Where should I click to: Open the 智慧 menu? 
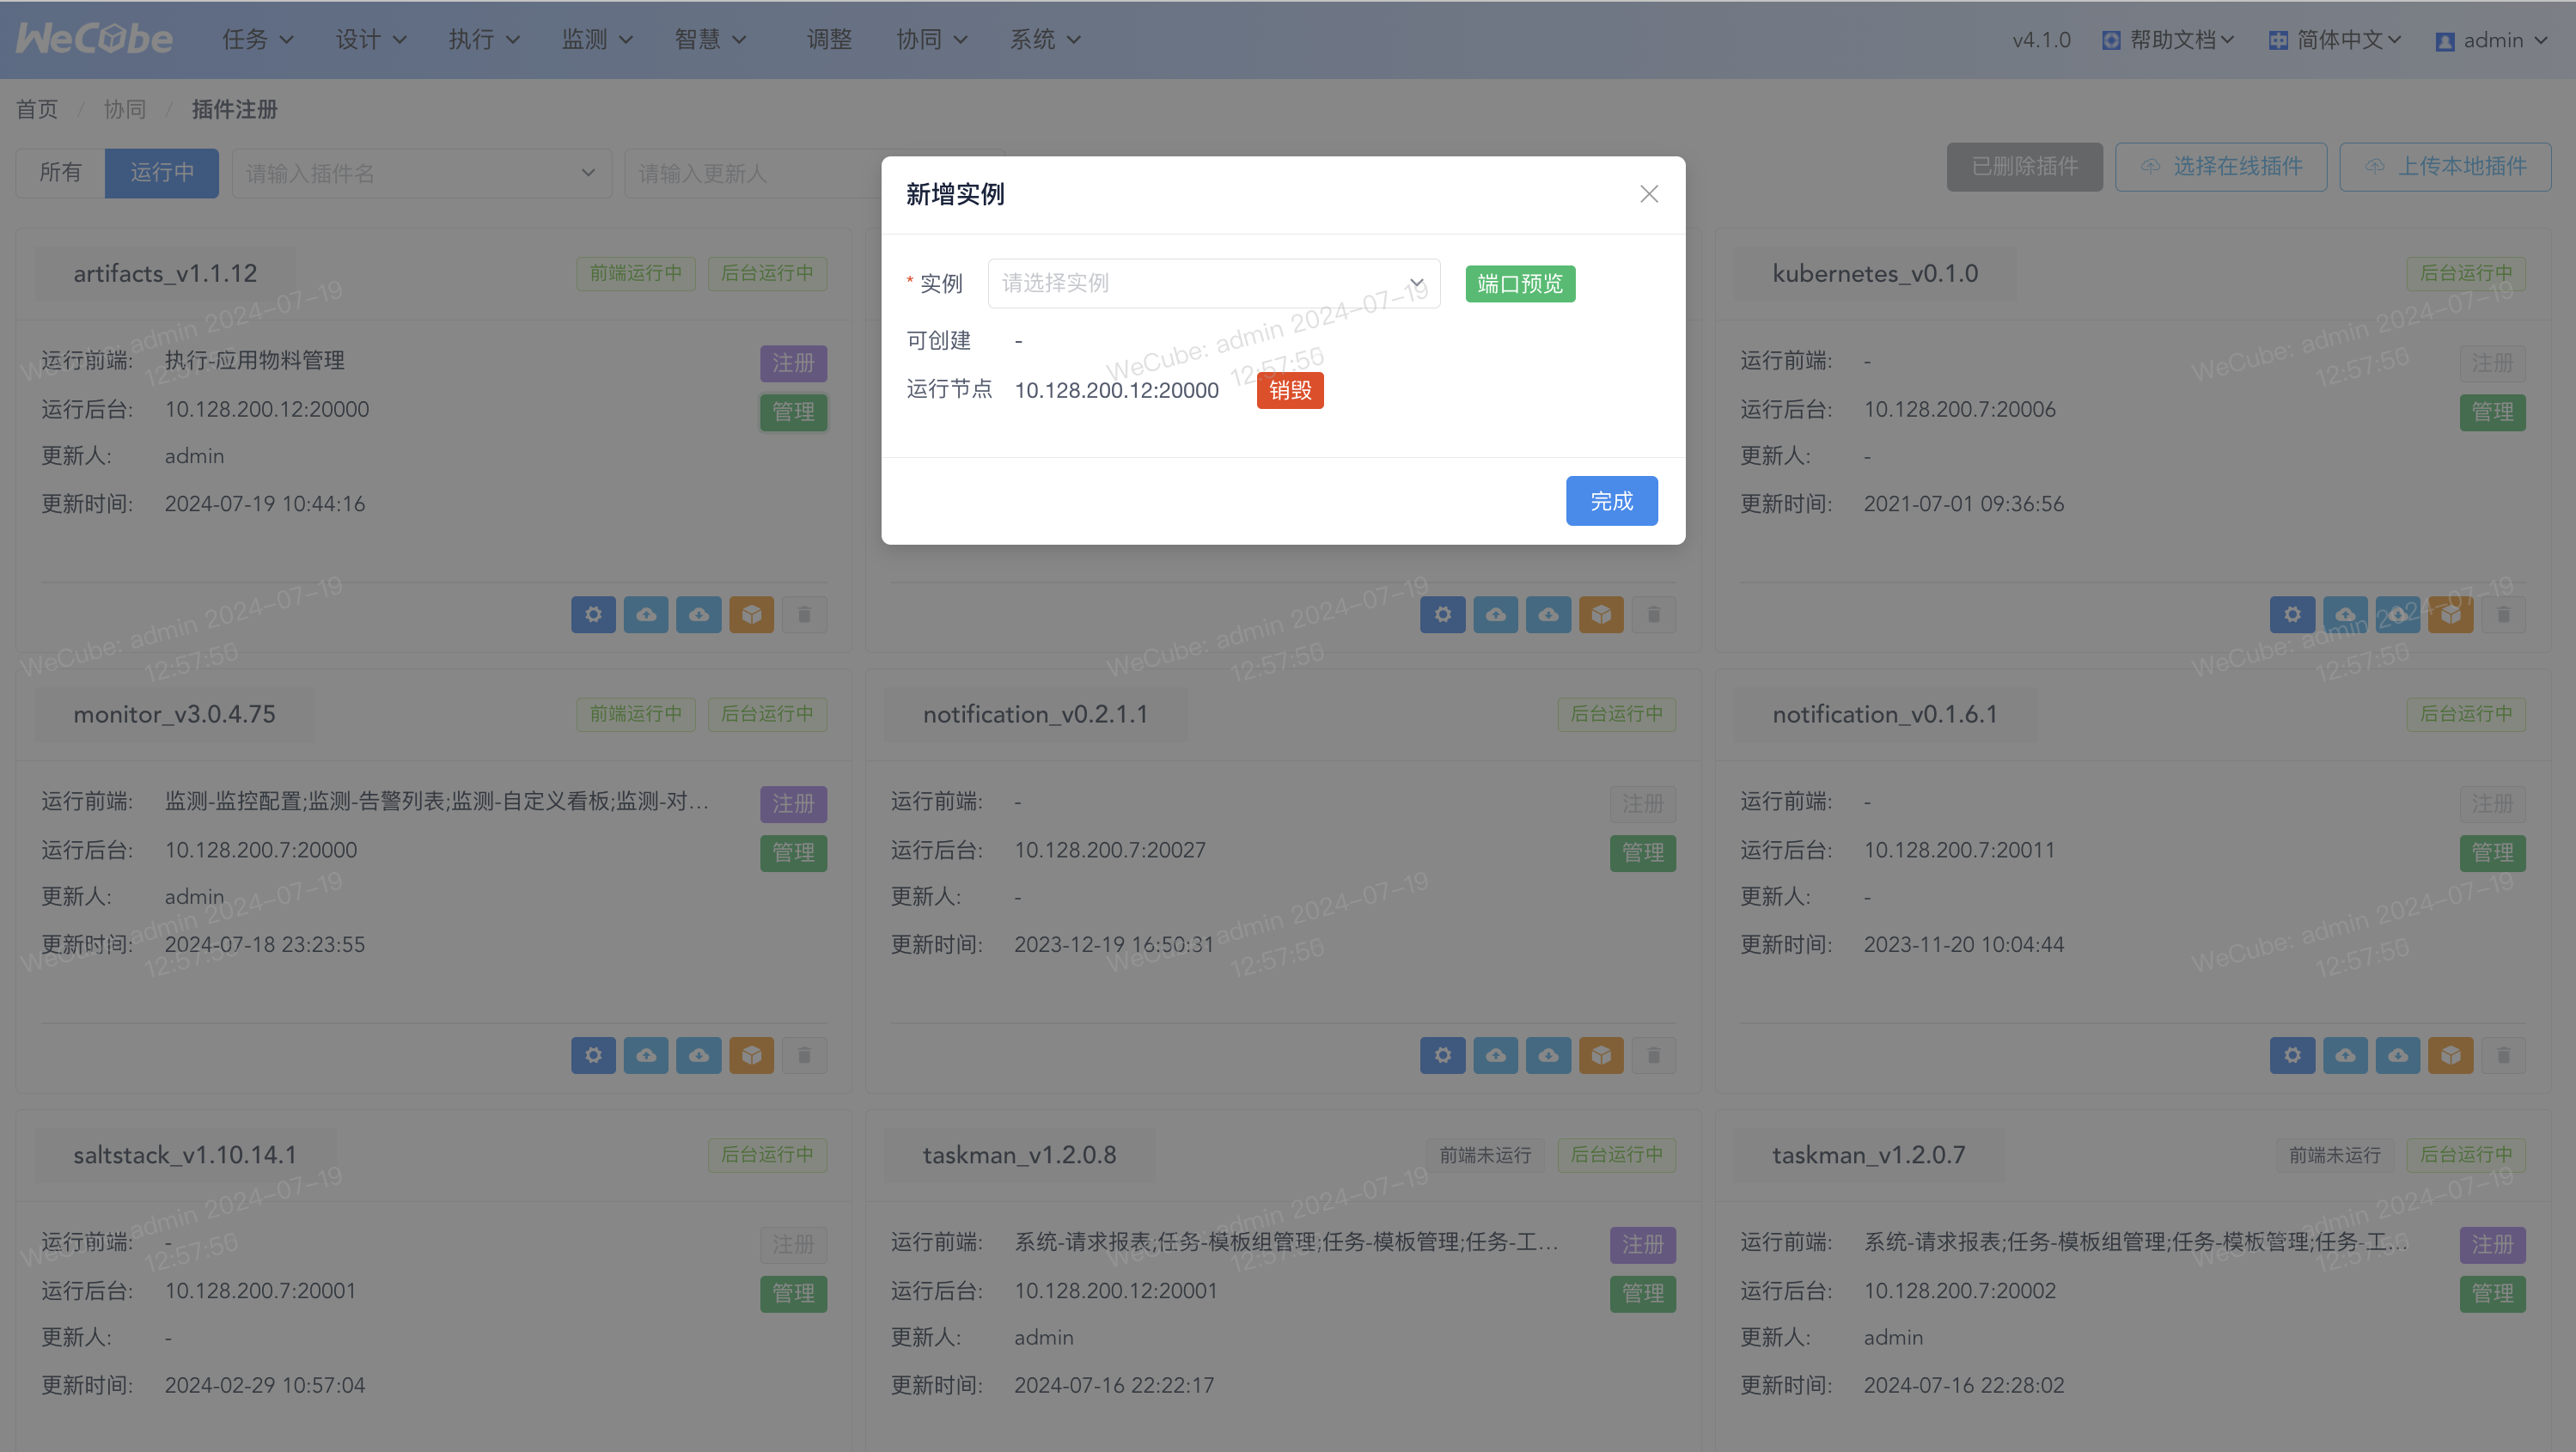[x=710, y=40]
